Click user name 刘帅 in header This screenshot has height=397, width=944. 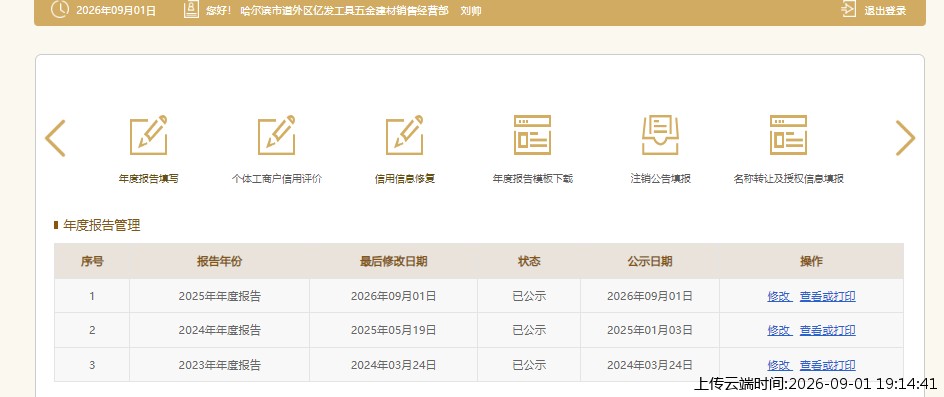click(471, 11)
